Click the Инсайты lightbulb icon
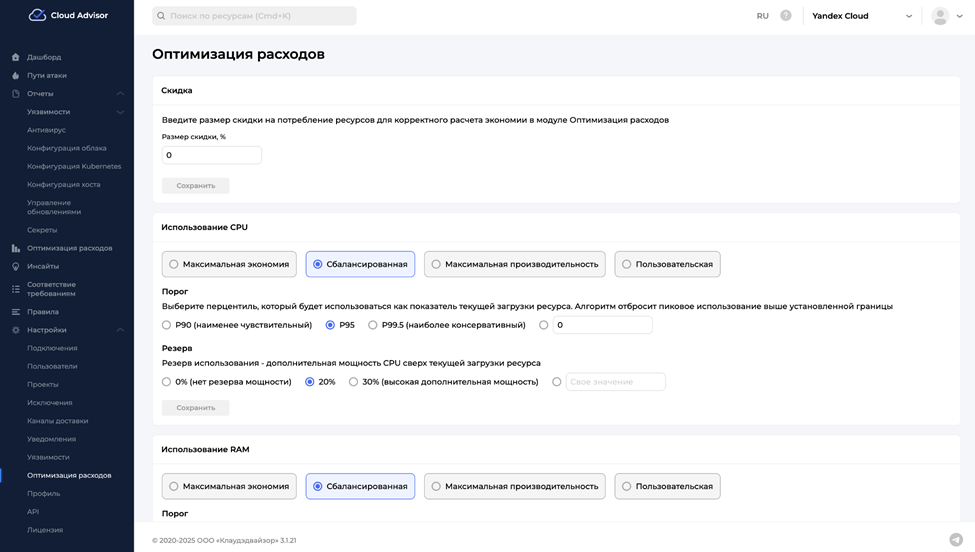The image size is (975, 552). click(x=15, y=266)
